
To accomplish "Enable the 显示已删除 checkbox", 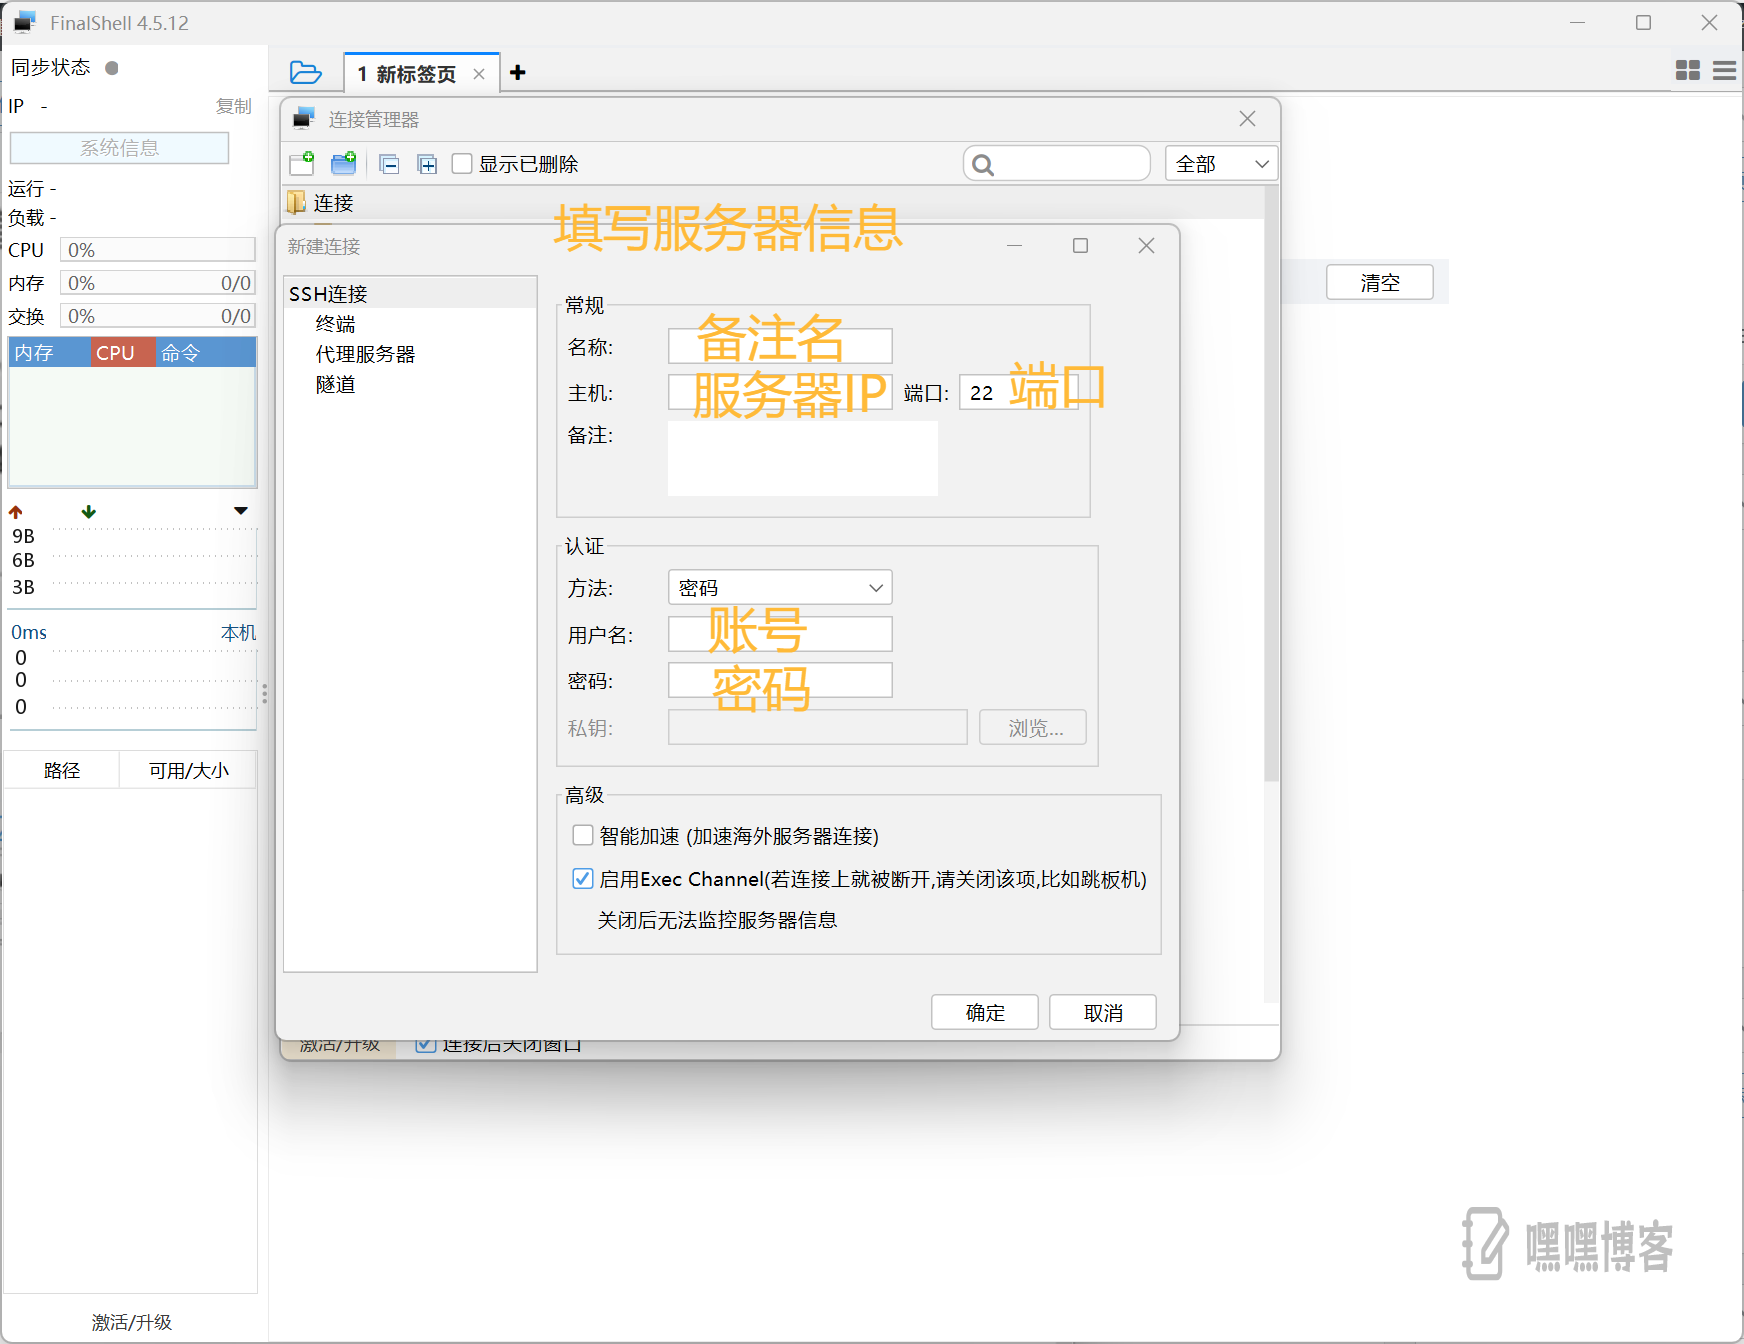I will tap(462, 164).
